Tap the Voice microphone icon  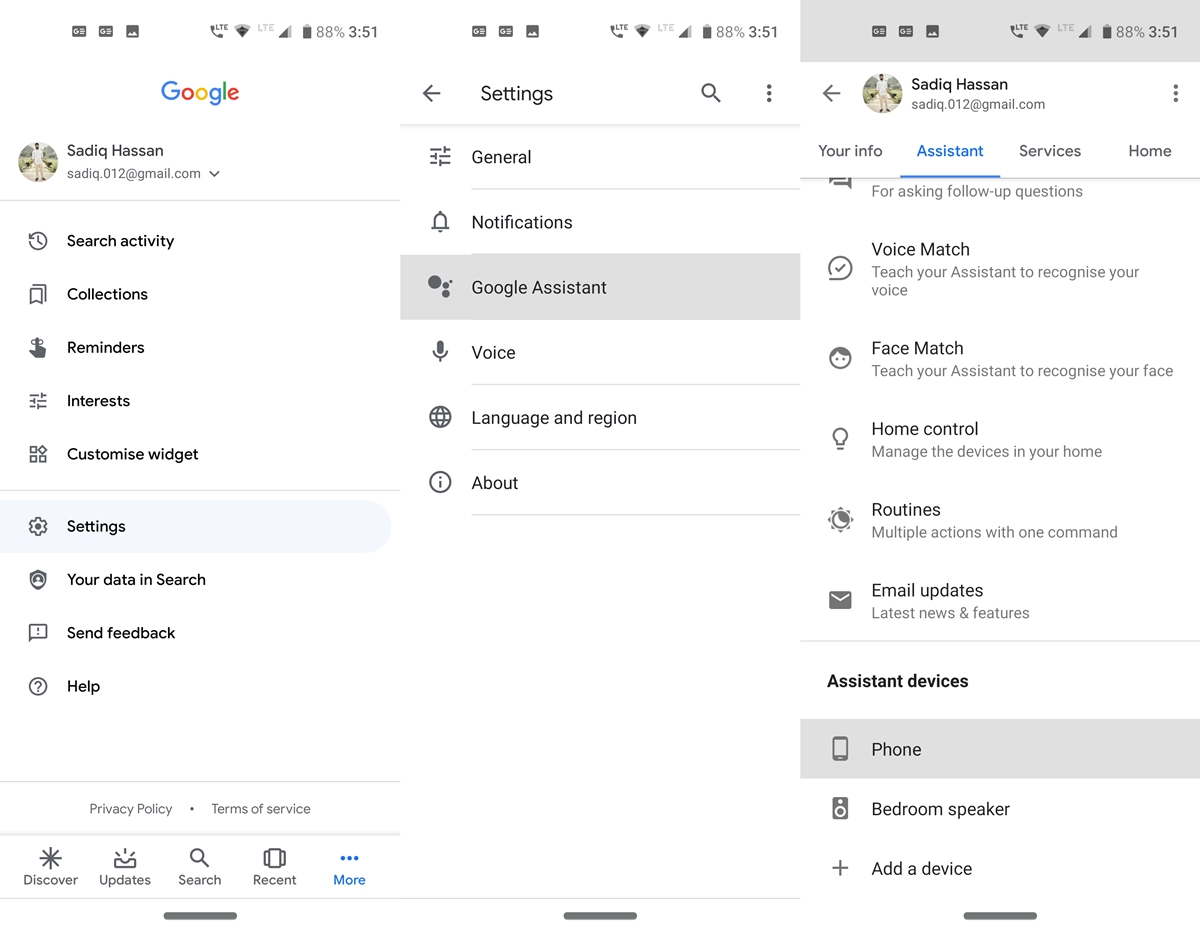440,352
